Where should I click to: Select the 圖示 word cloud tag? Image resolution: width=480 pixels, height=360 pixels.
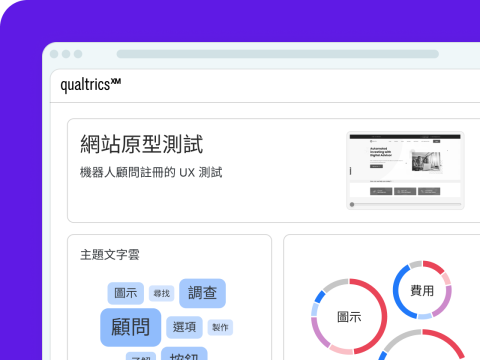126,293
